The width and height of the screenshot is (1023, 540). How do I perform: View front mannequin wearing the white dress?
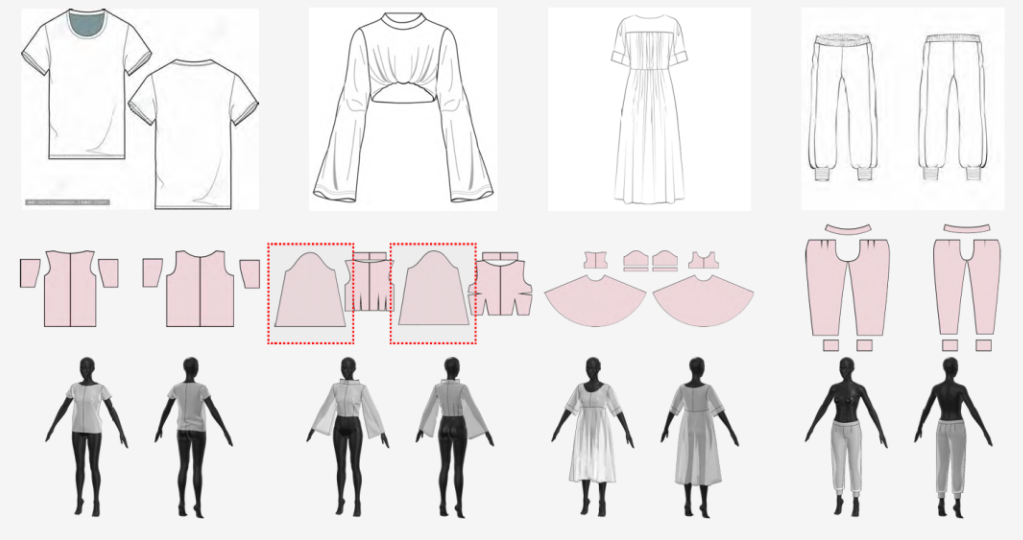[x=592, y=436]
